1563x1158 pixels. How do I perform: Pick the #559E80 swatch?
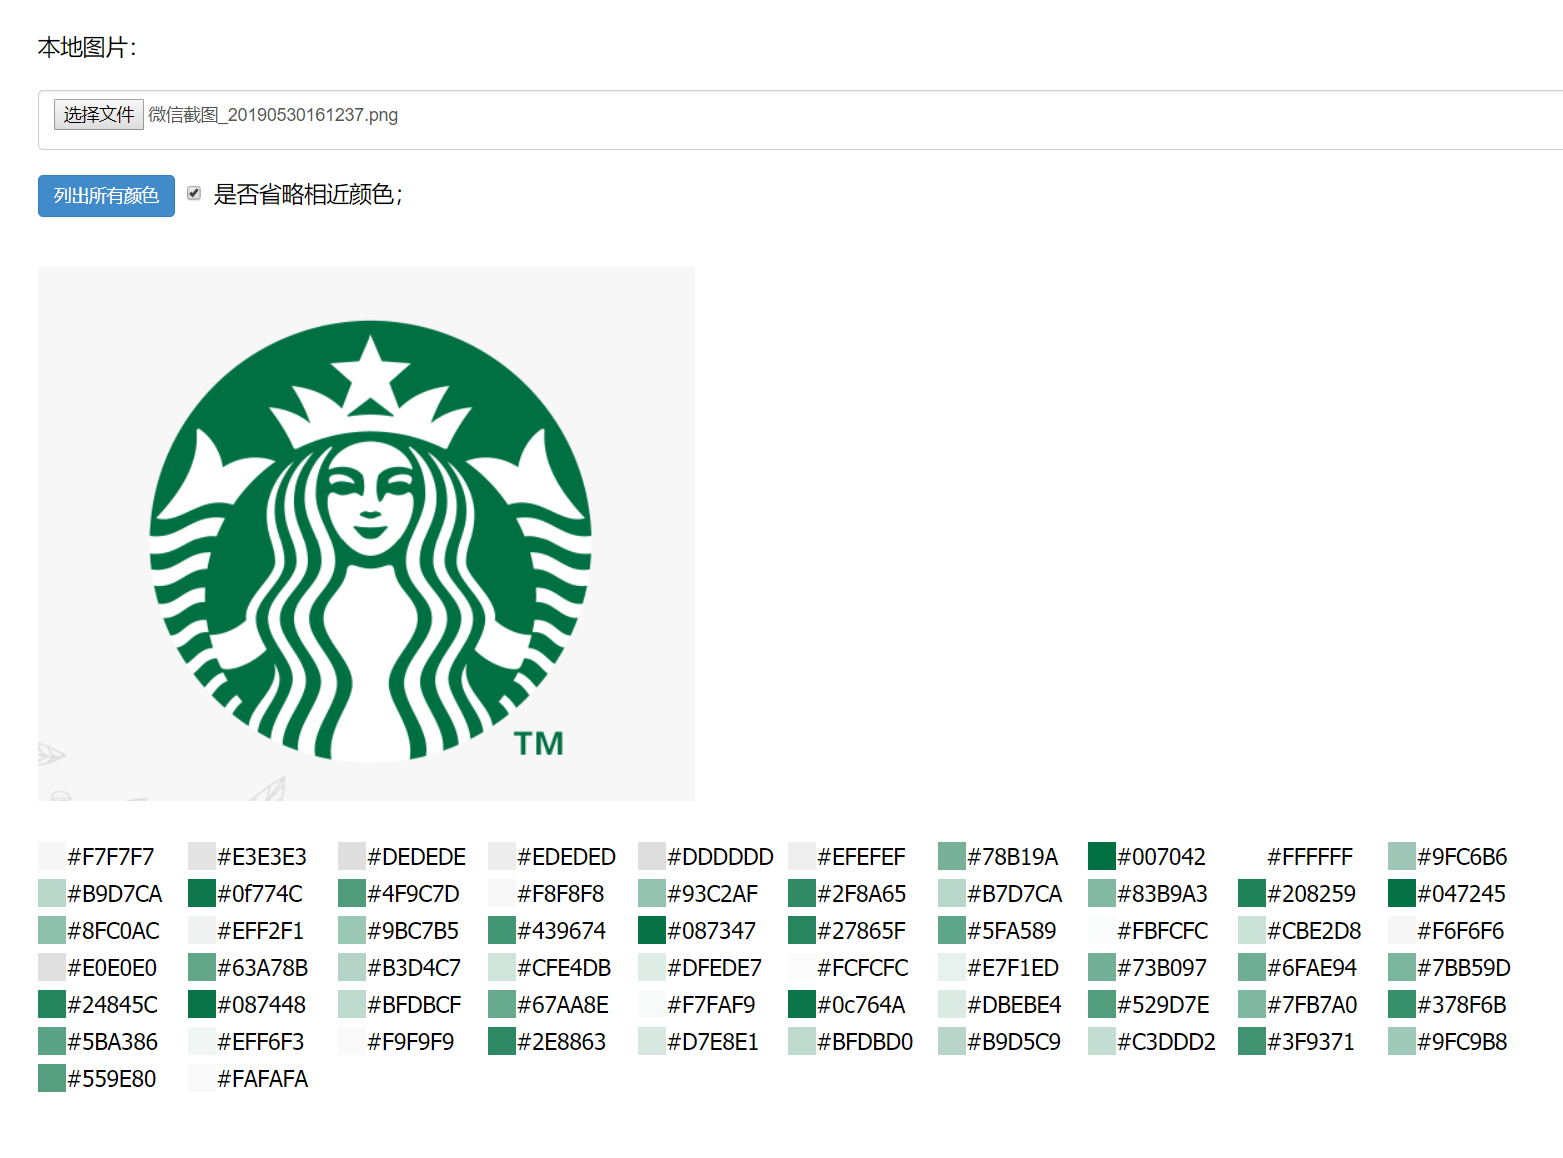(x=52, y=1078)
